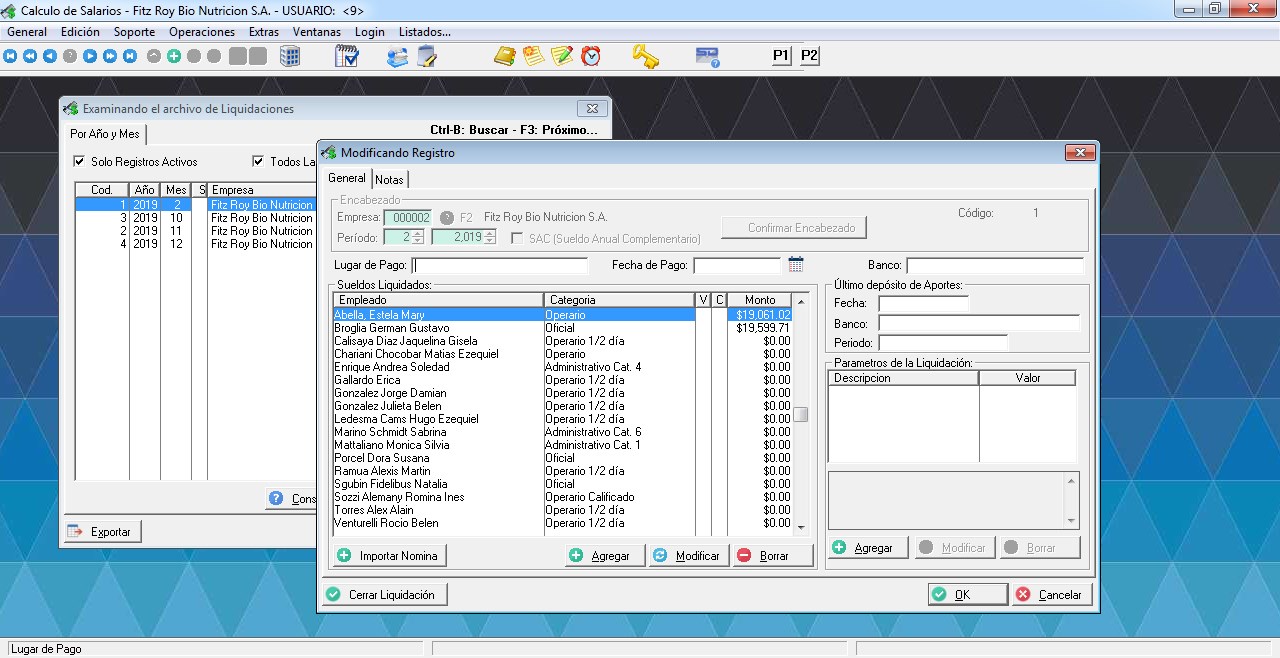Viewport: 1280px width, 658px height.
Task: Open the date picker beside Fecha de Pago
Action: click(796, 265)
